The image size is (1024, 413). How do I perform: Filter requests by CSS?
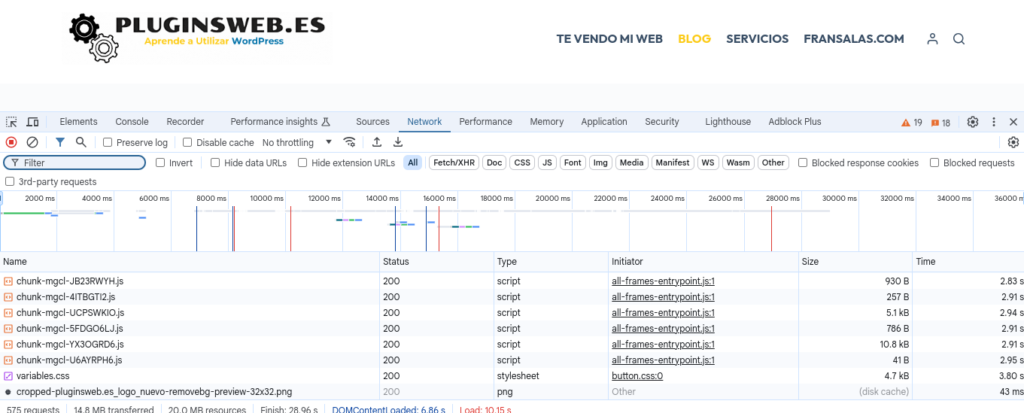[522, 163]
